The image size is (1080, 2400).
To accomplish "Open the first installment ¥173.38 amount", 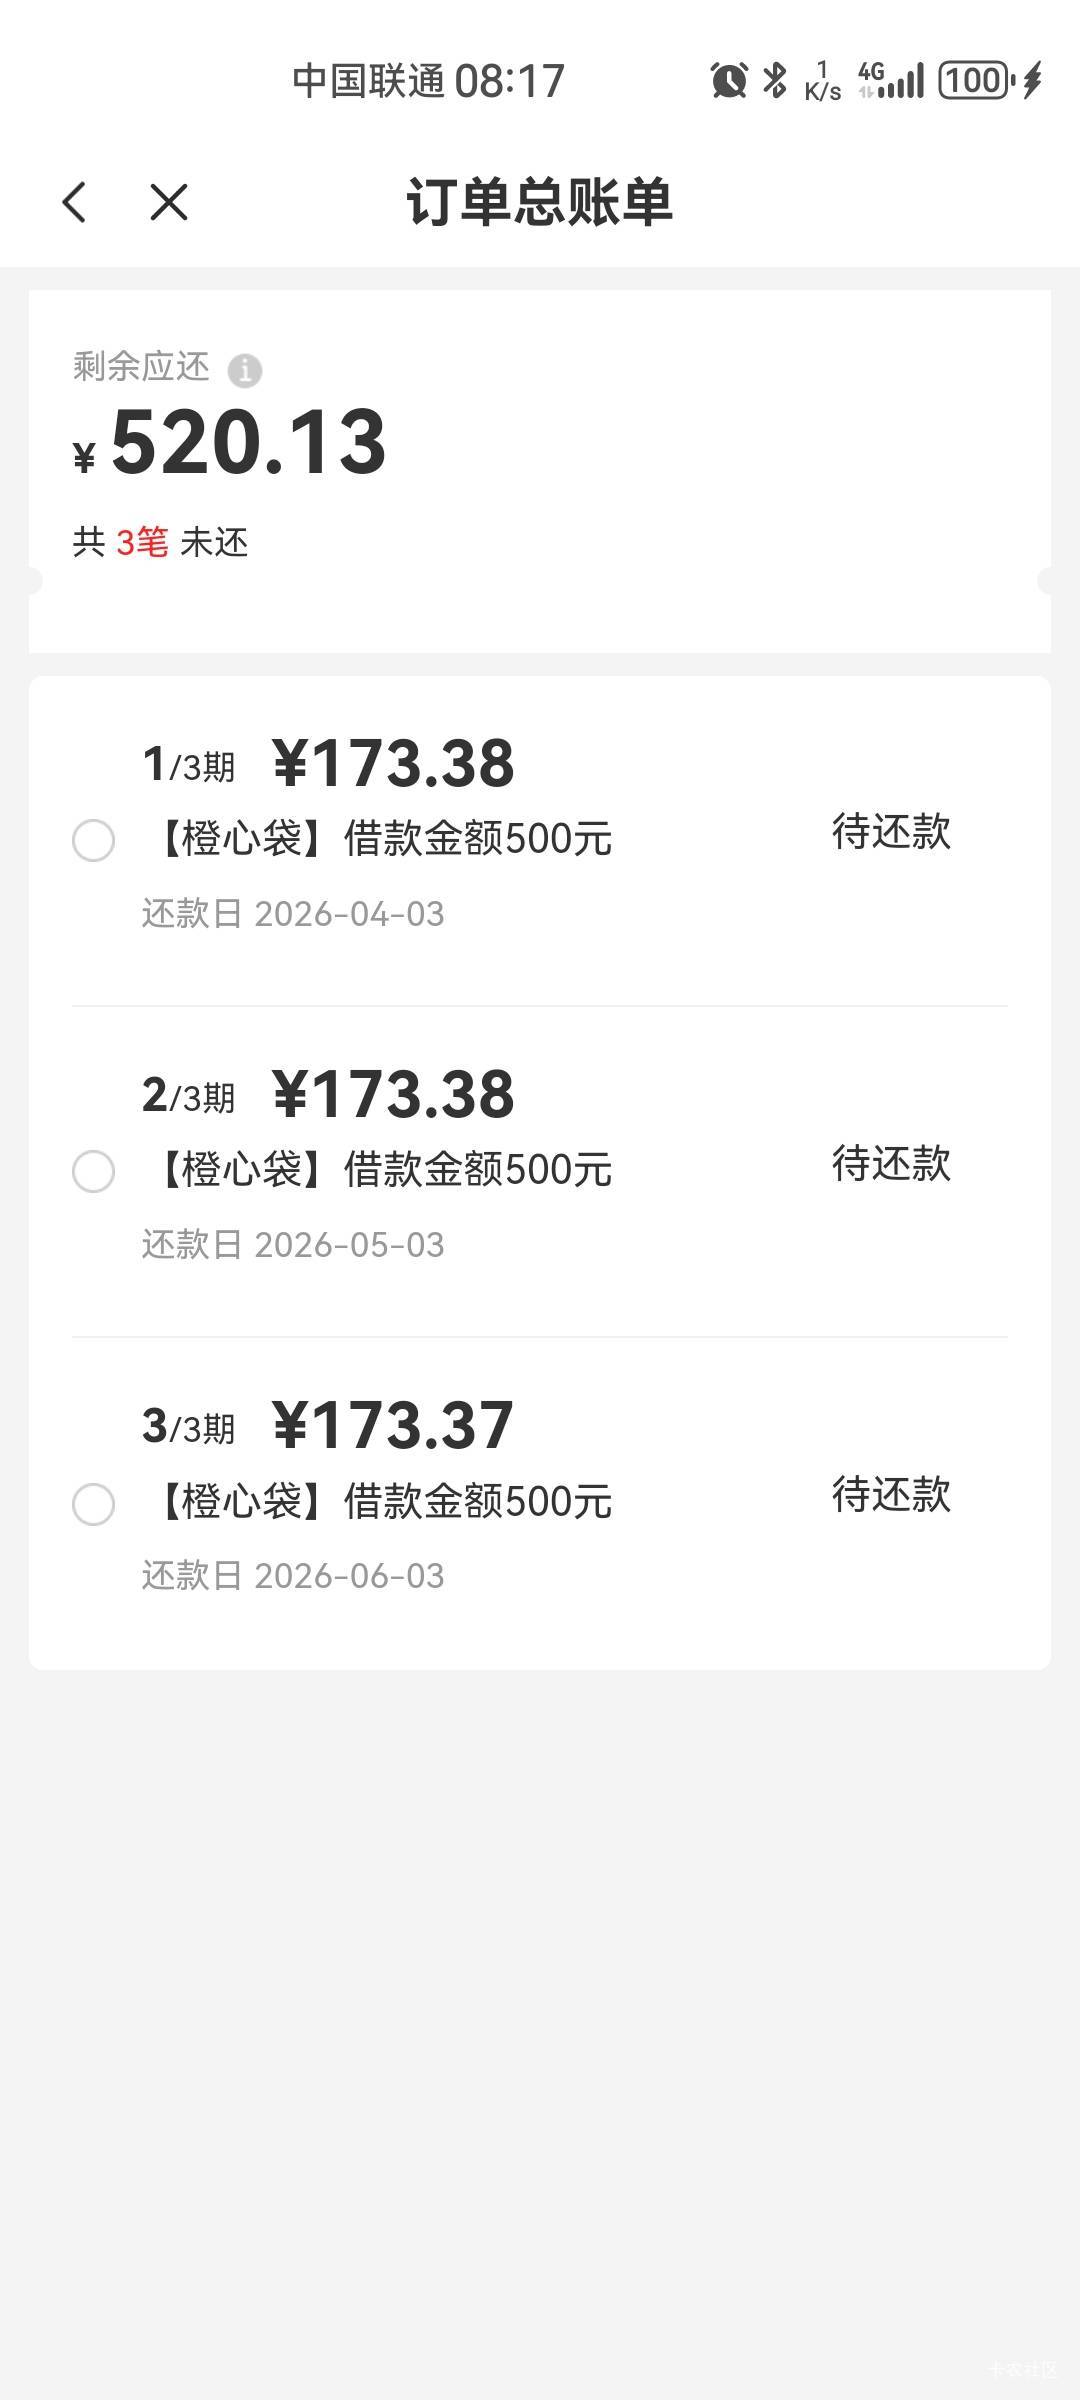I will coord(393,764).
